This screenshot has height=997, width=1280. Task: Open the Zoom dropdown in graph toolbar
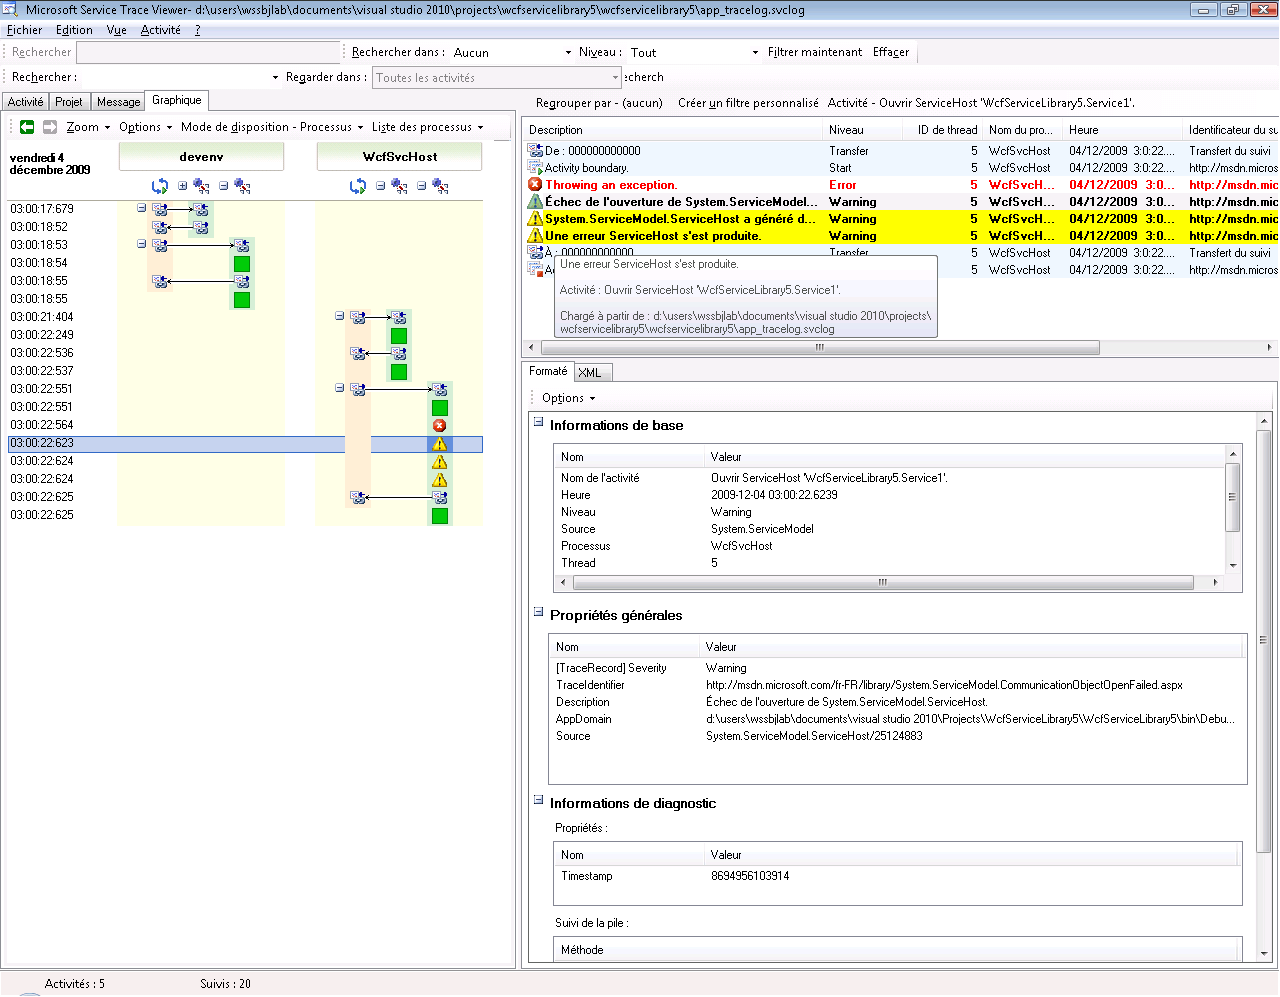88,127
